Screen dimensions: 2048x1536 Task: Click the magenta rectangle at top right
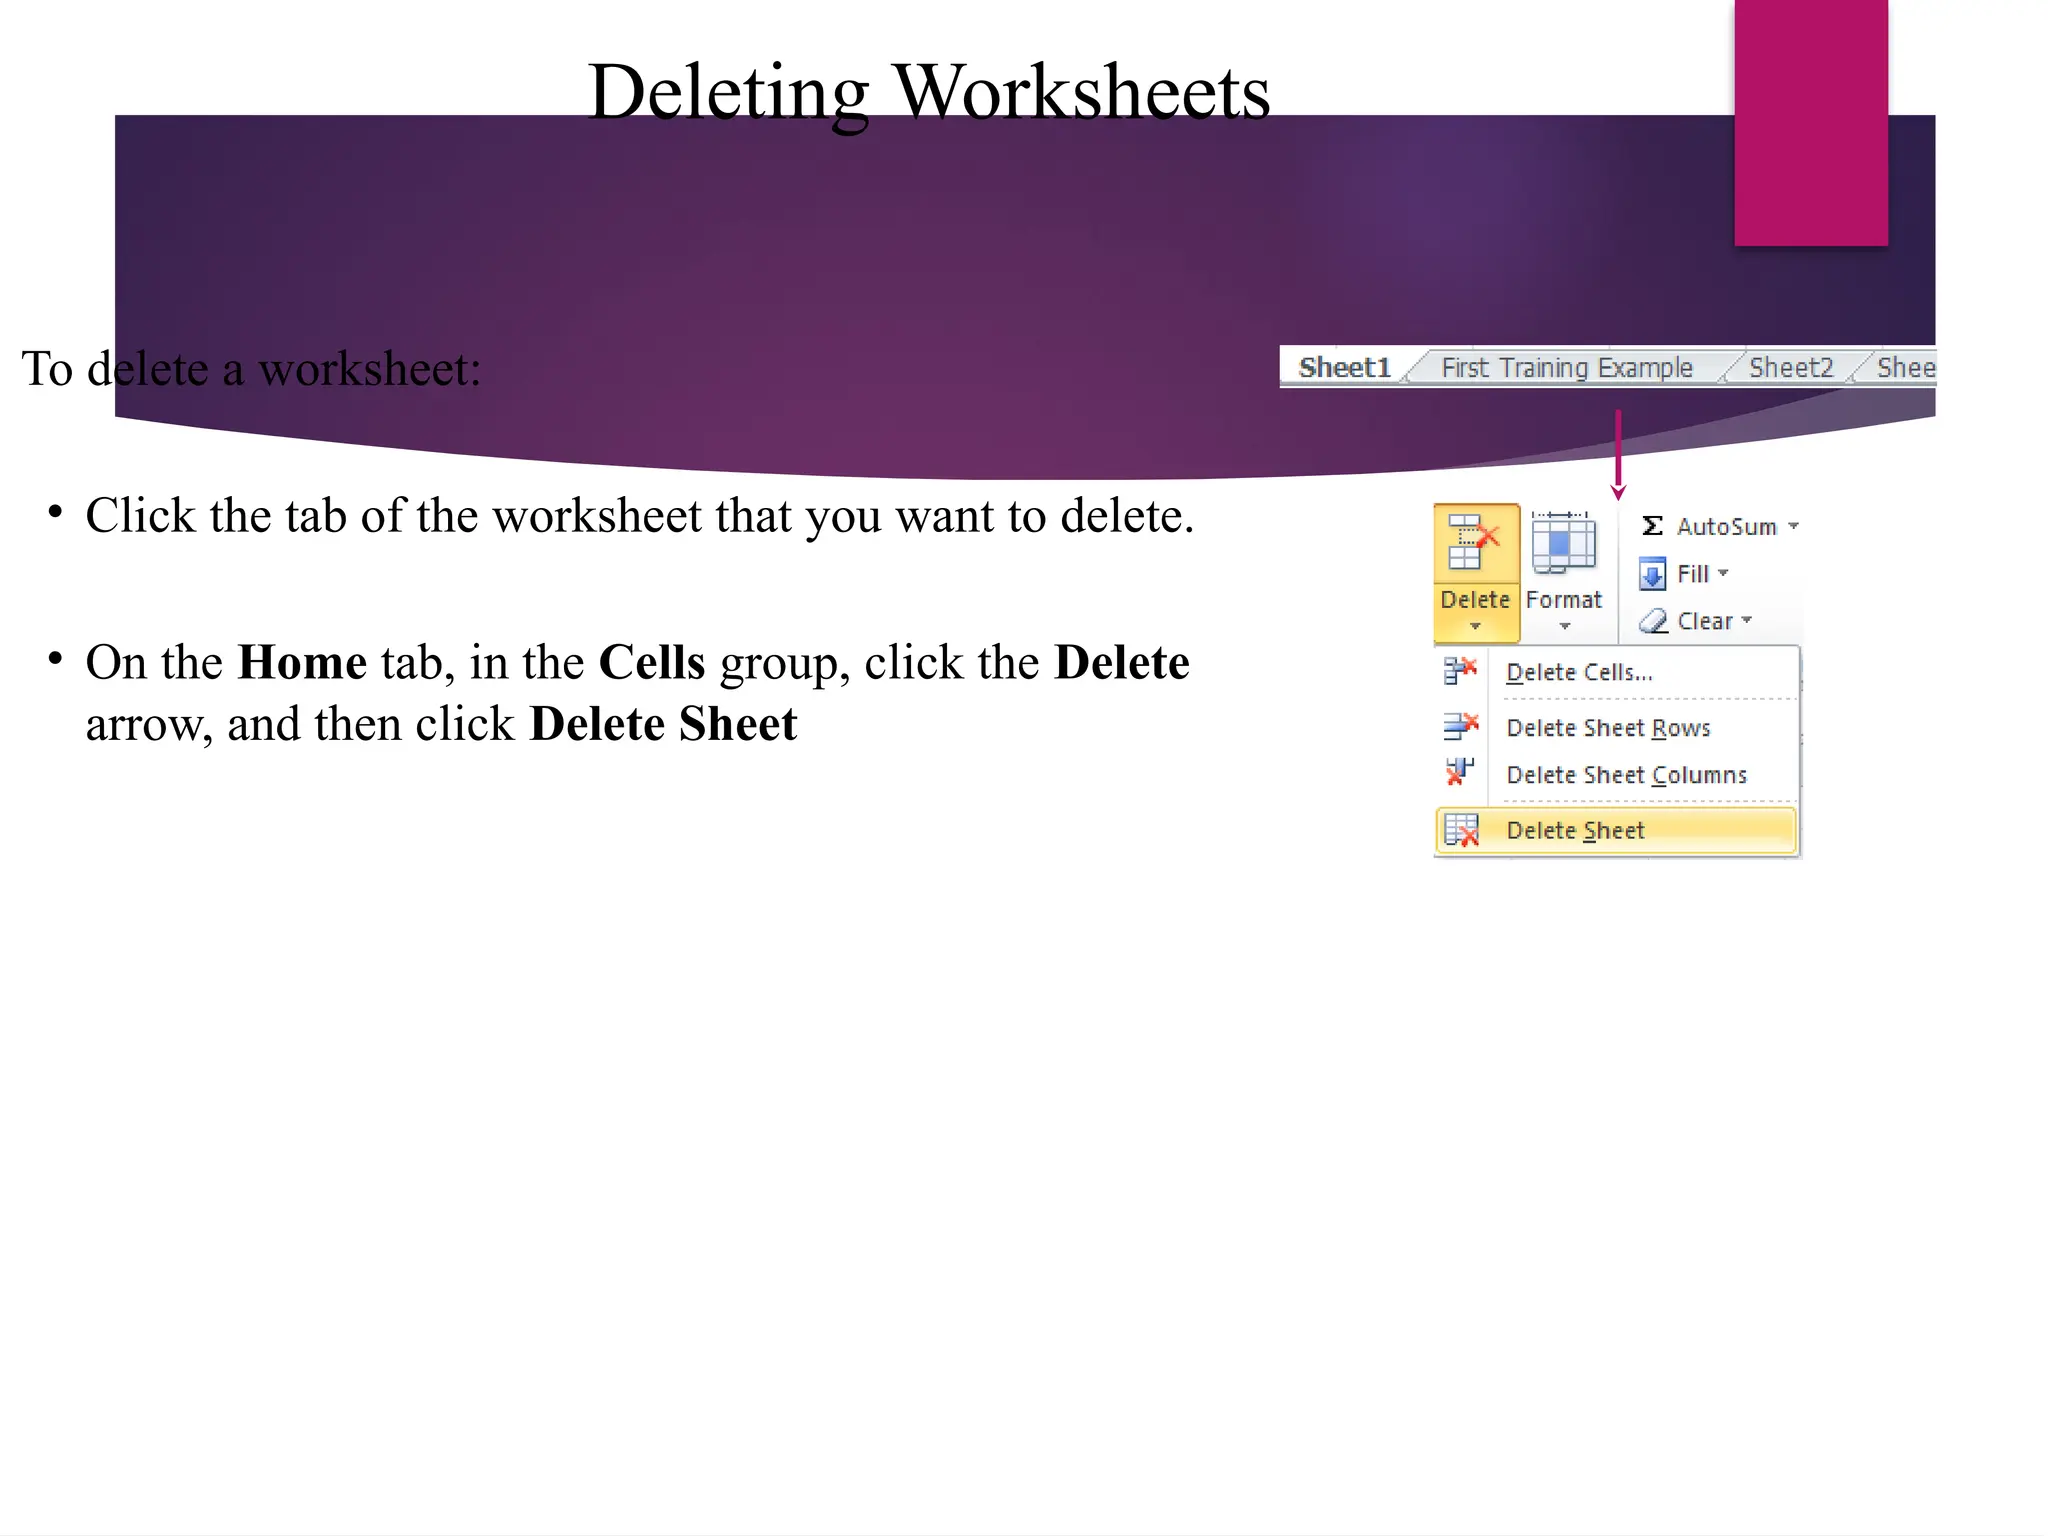[1810, 120]
